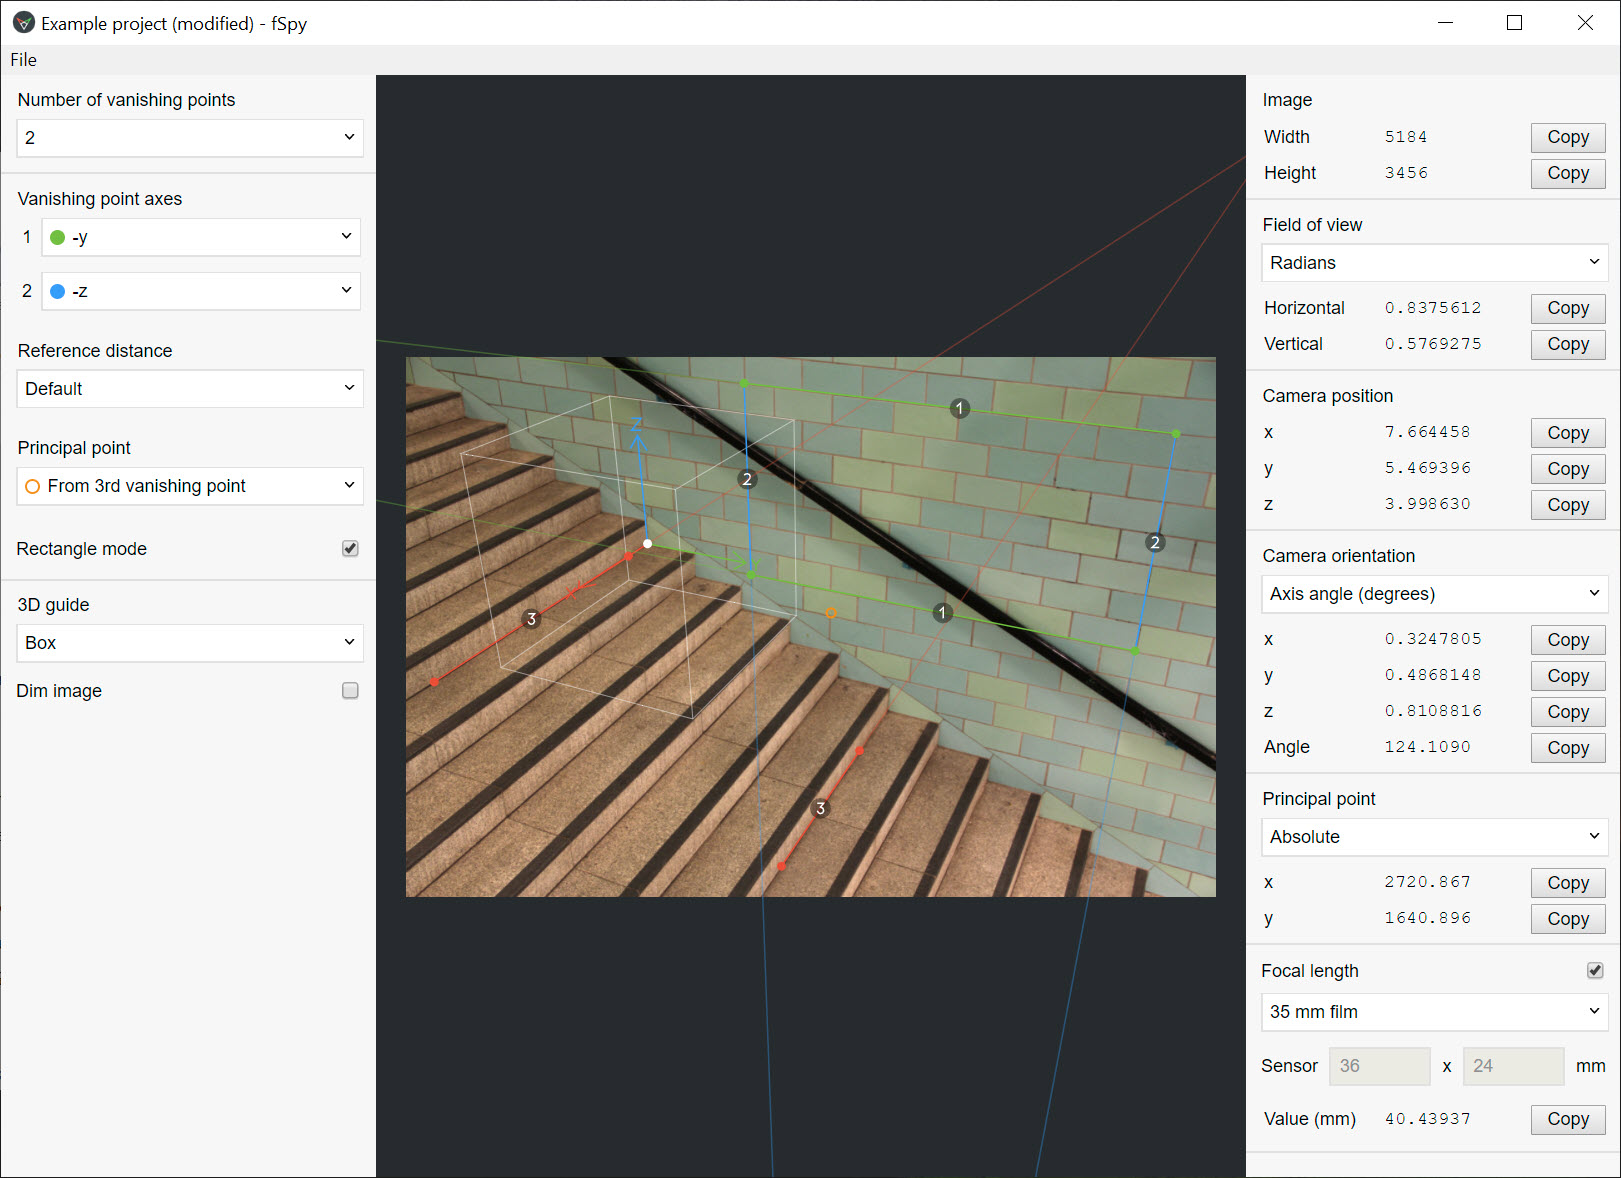Copy the image Width value

point(1567,138)
